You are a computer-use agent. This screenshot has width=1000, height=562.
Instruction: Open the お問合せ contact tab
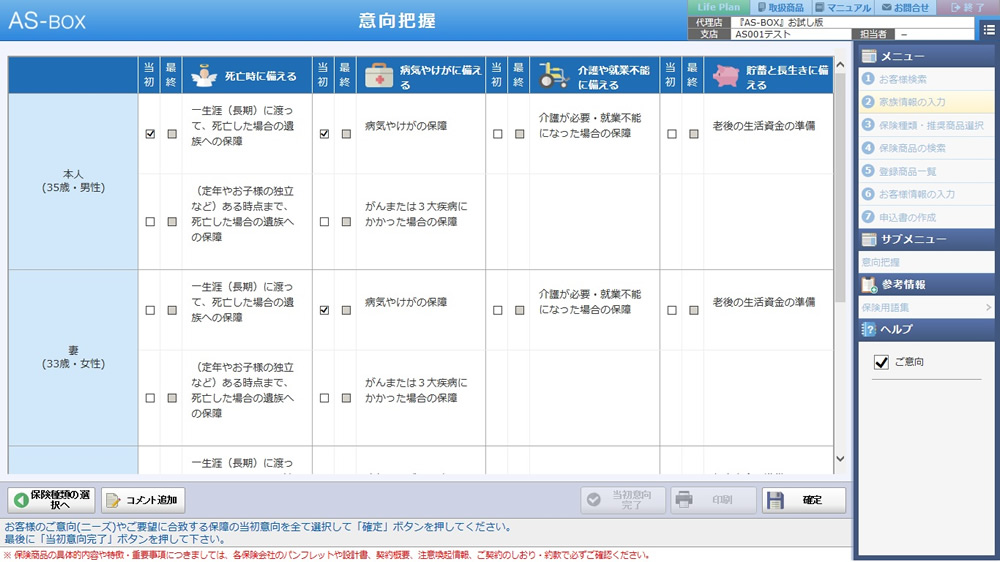[x=905, y=7]
